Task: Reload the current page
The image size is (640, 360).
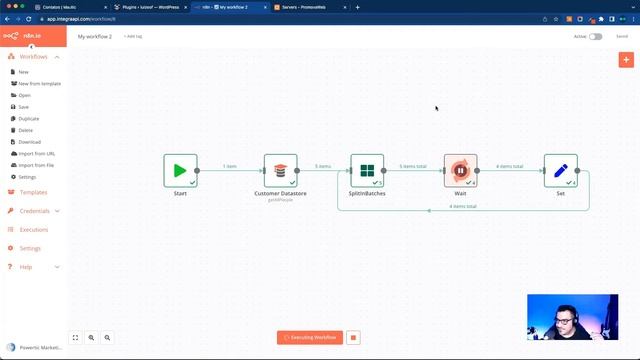Action: tap(29, 19)
